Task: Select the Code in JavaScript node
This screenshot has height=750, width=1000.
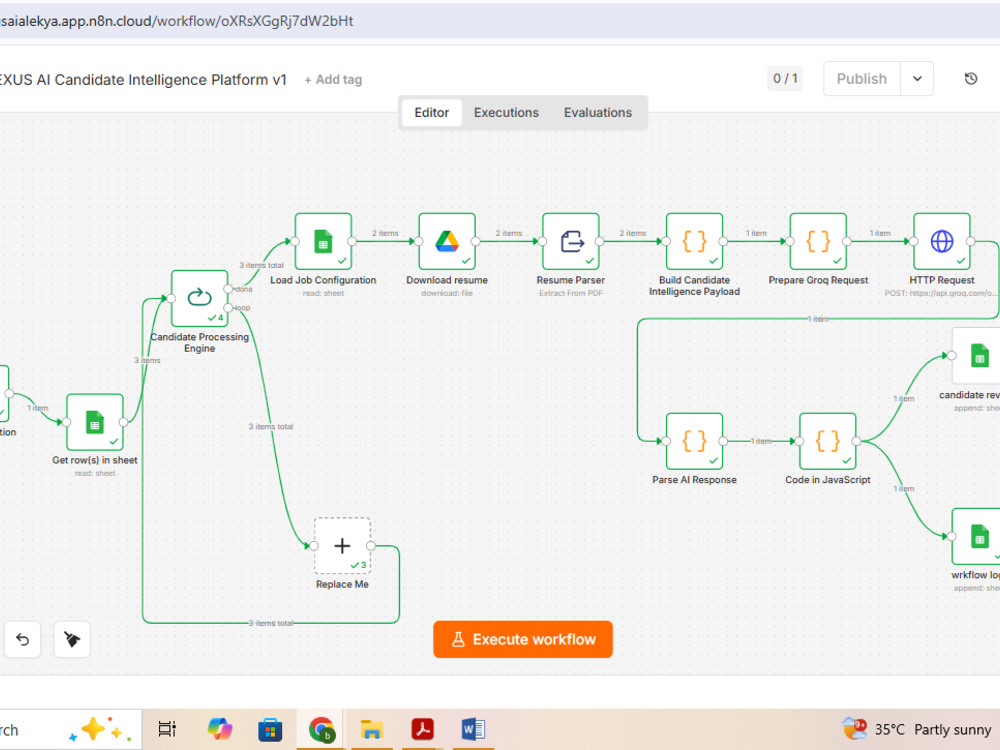Action: coord(828,441)
